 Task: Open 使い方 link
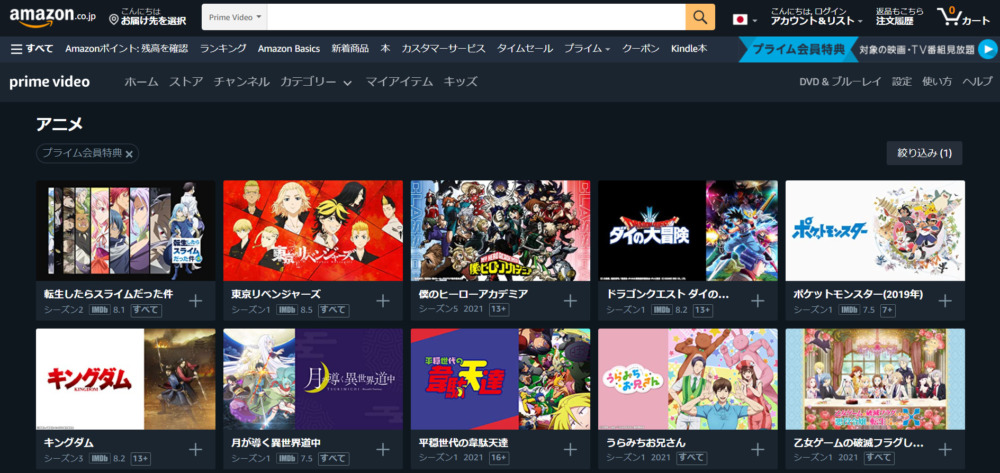coord(937,82)
